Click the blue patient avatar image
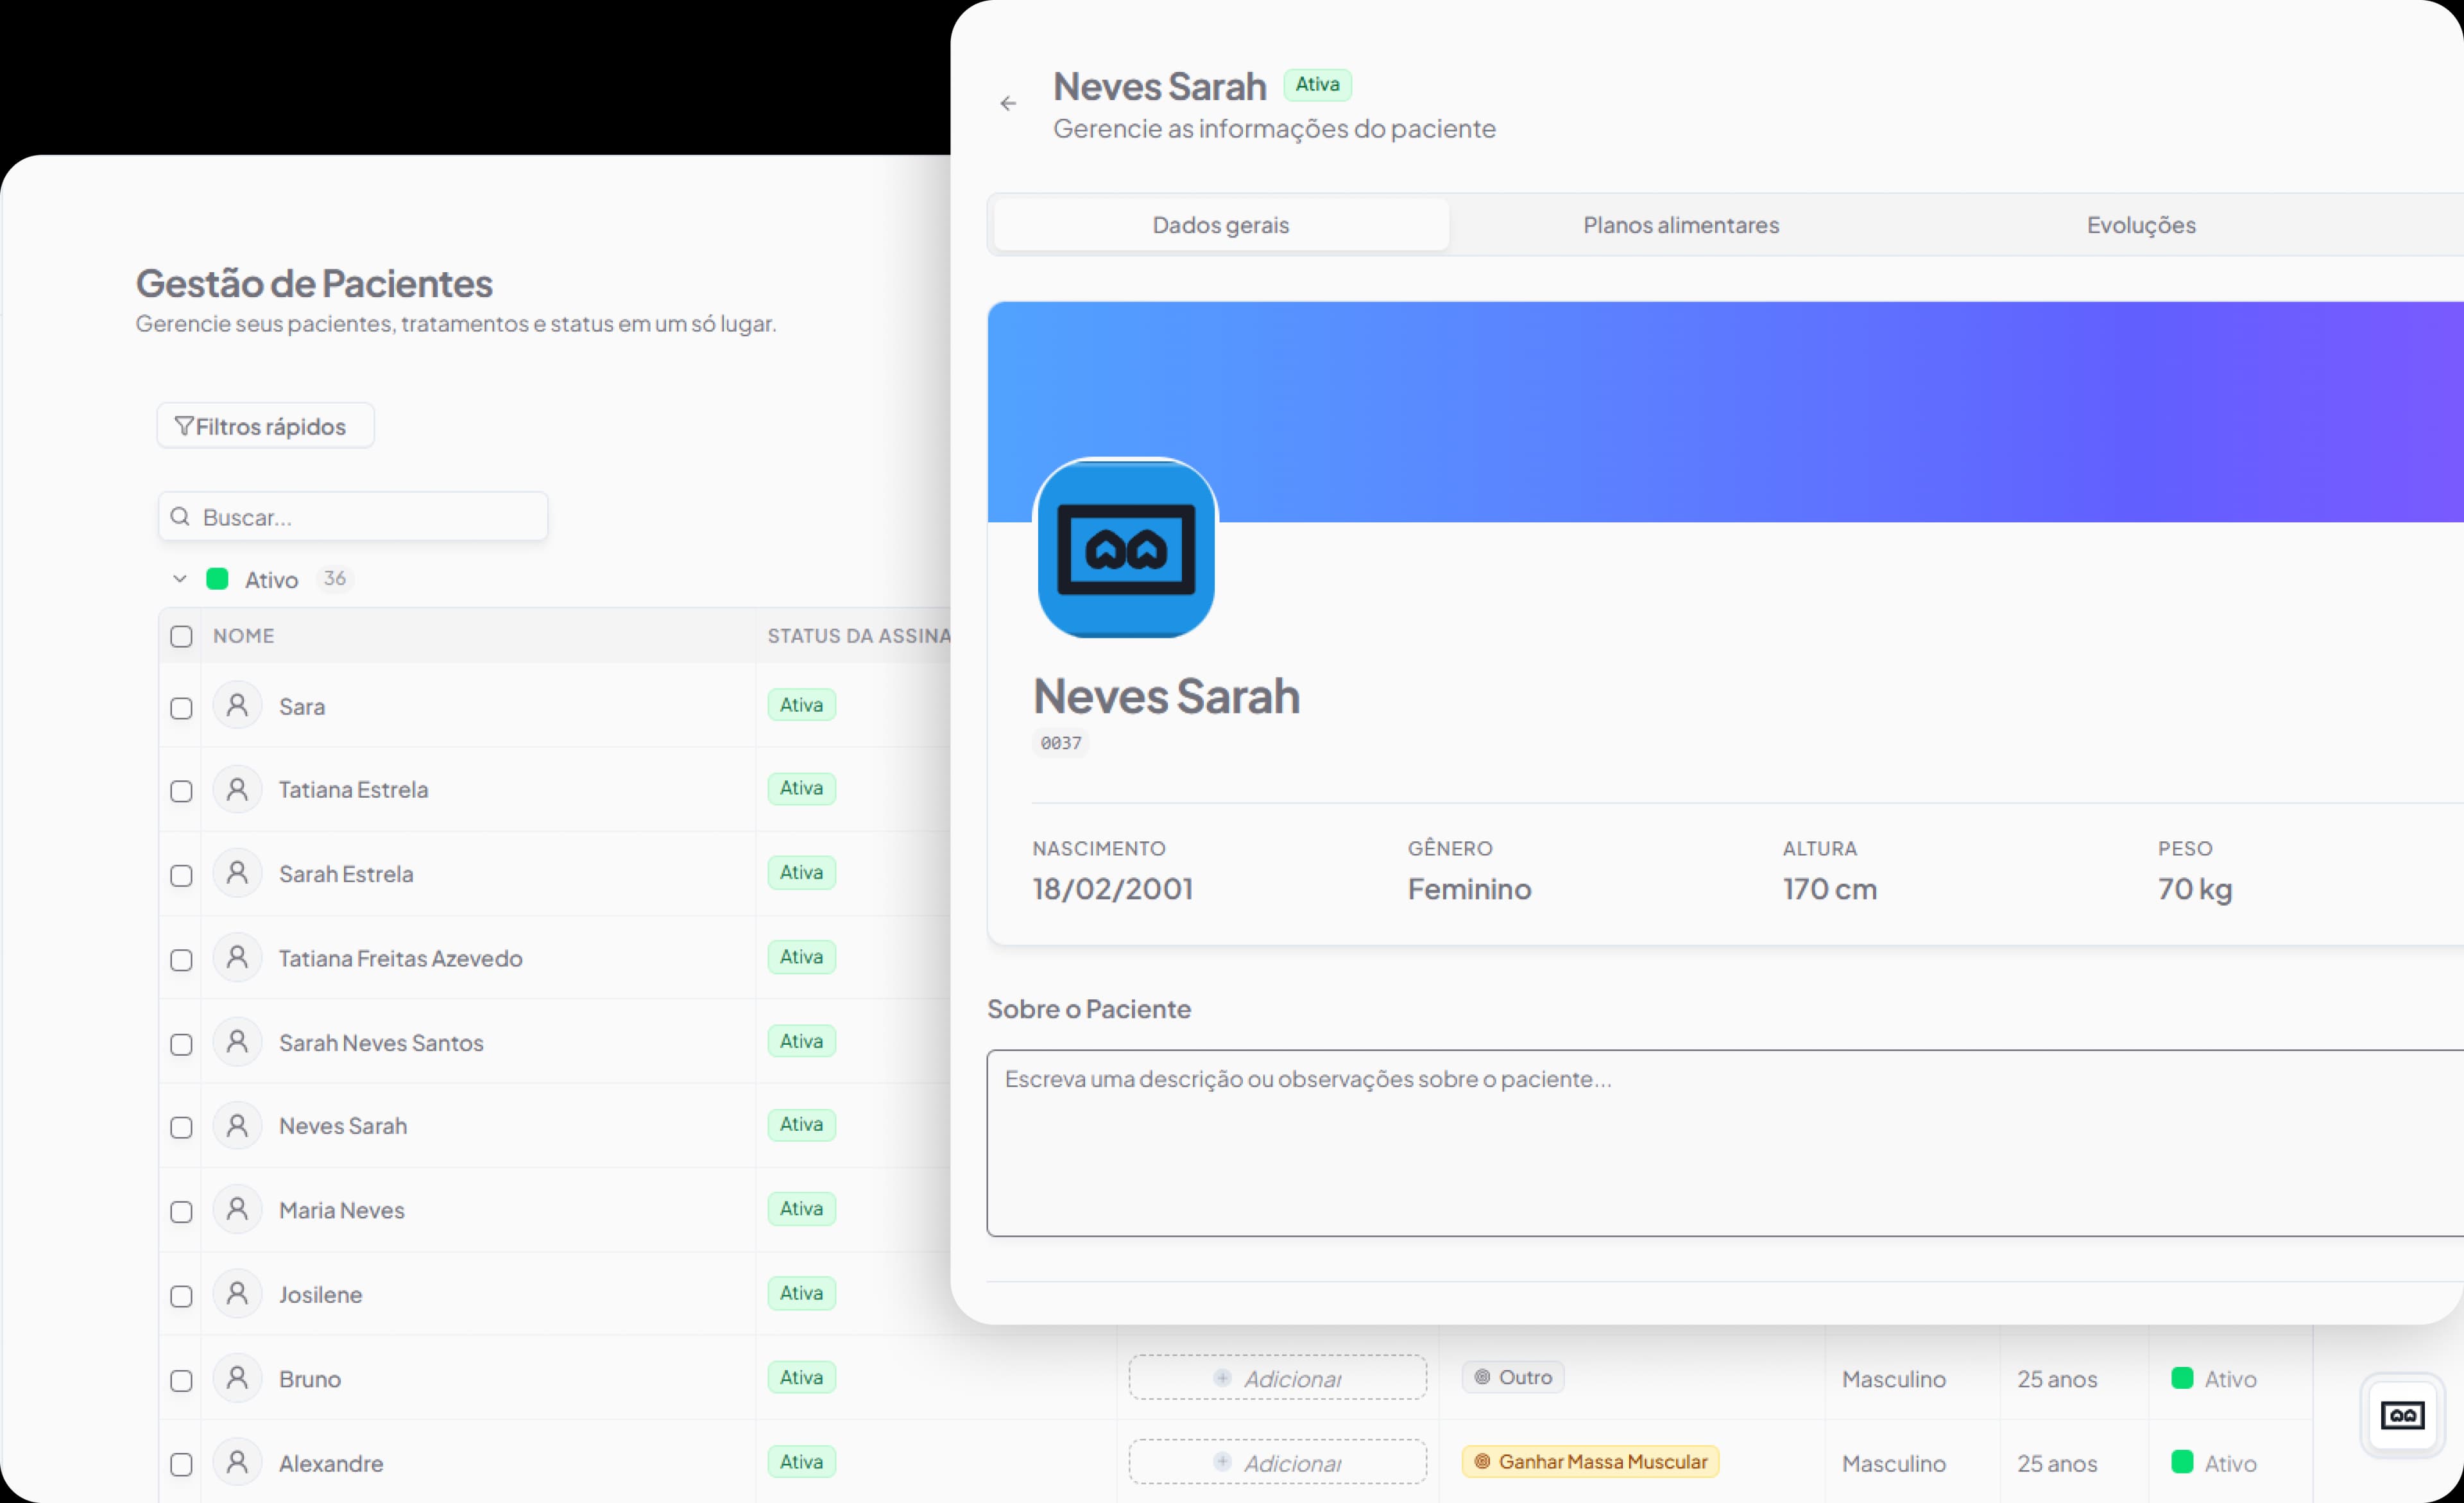The image size is (2464, 1503). click(x=1126, y=549)
